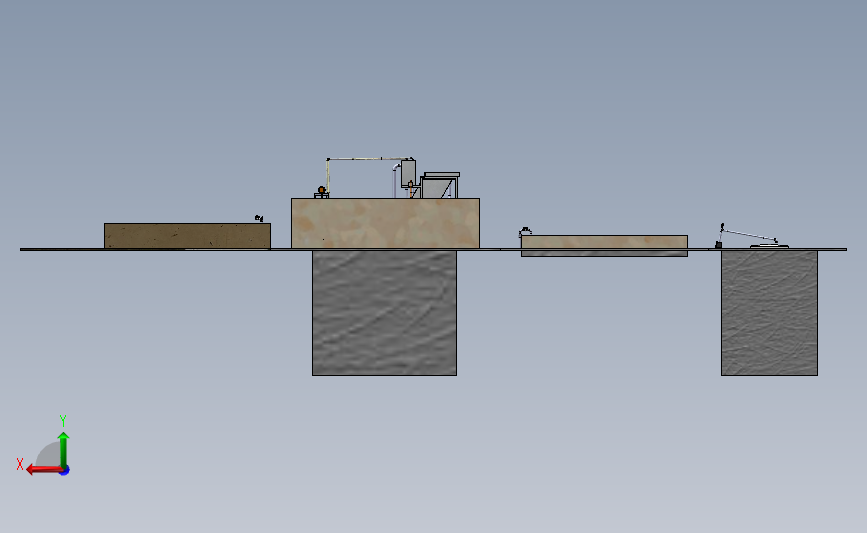
Task: Select the thin tan slab right of center
Action: click(604, 242)
